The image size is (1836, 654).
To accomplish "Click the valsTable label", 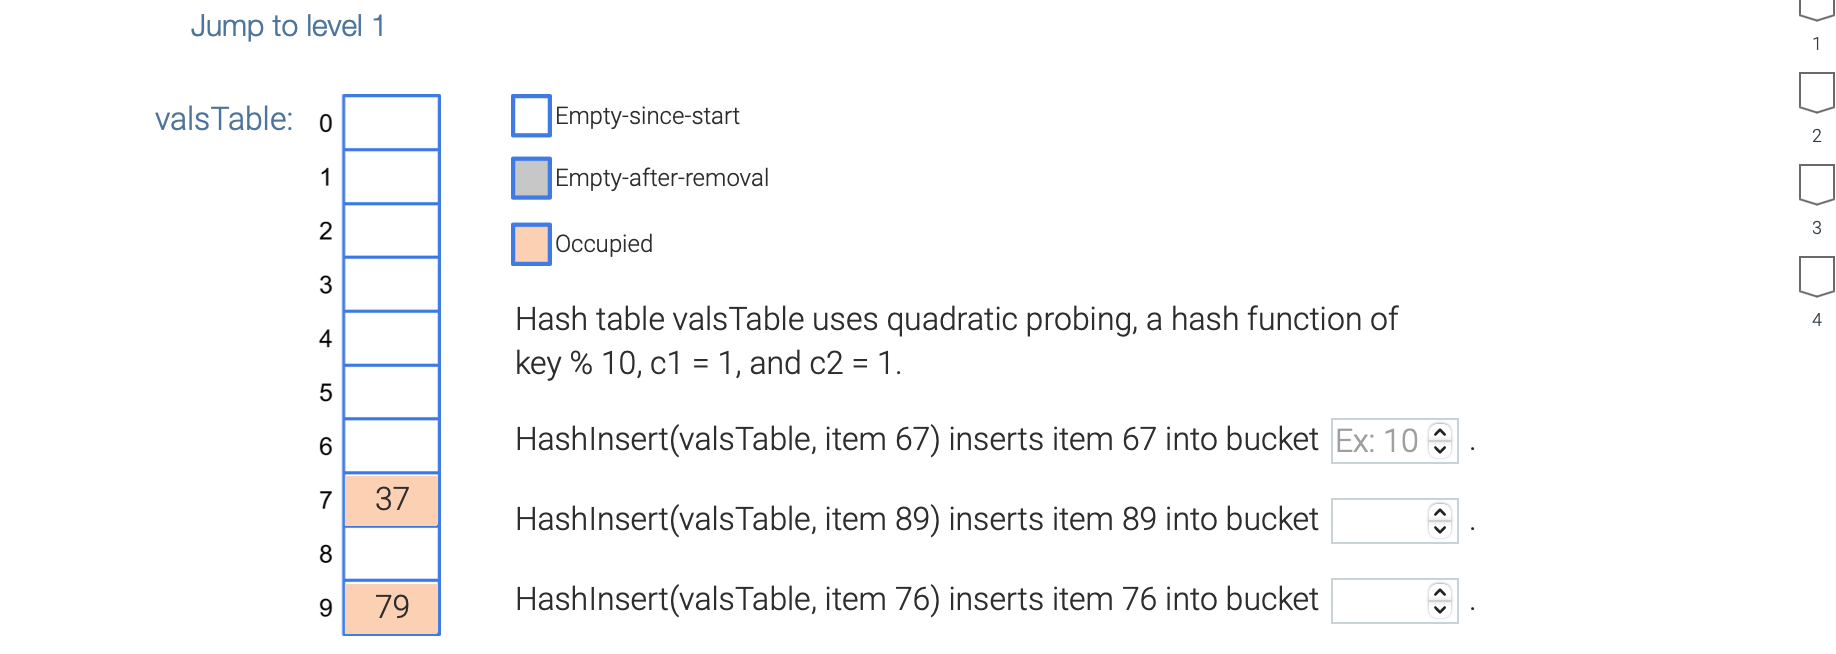I will click(224, 118).
